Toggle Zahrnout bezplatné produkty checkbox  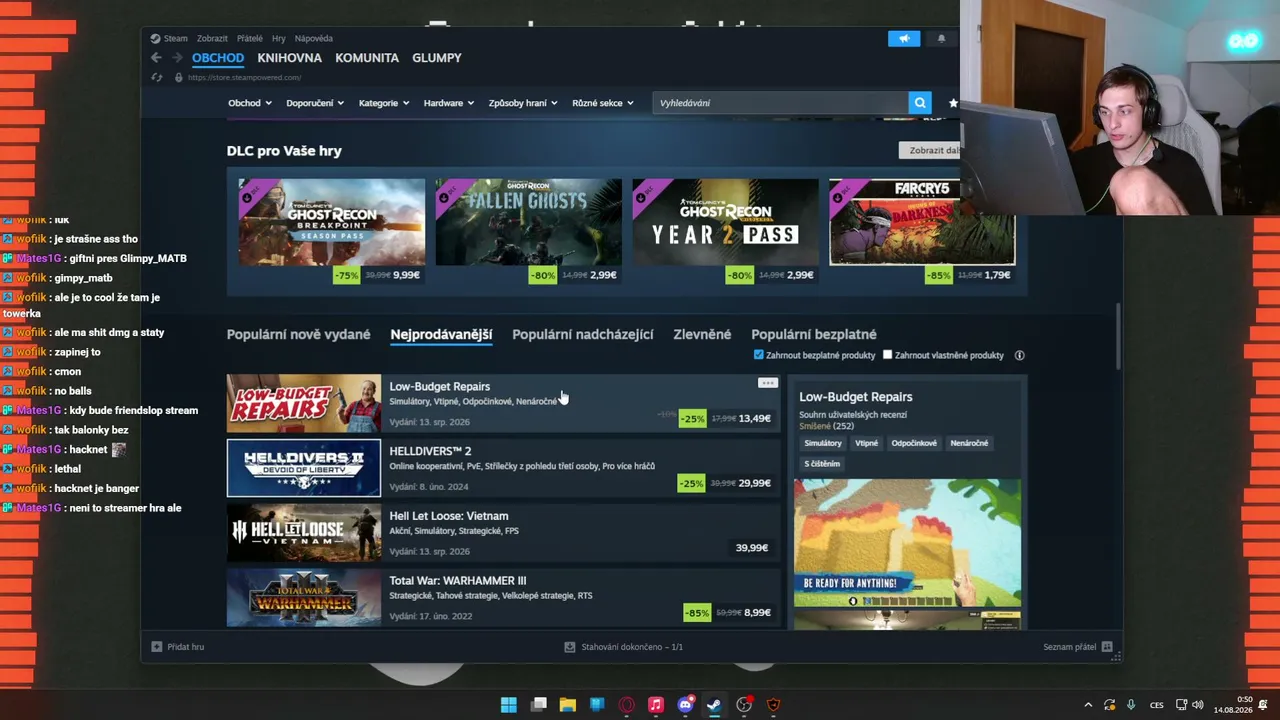pos(758,355)
